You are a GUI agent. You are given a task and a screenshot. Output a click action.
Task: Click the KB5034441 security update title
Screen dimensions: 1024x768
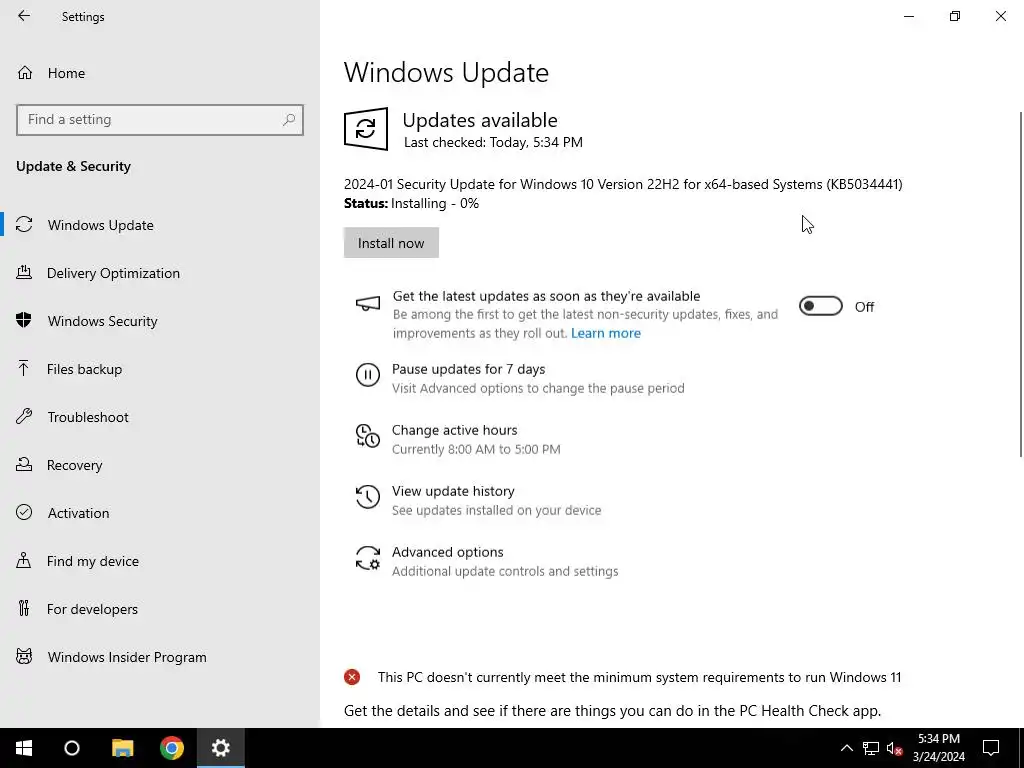tap(623, 184)
